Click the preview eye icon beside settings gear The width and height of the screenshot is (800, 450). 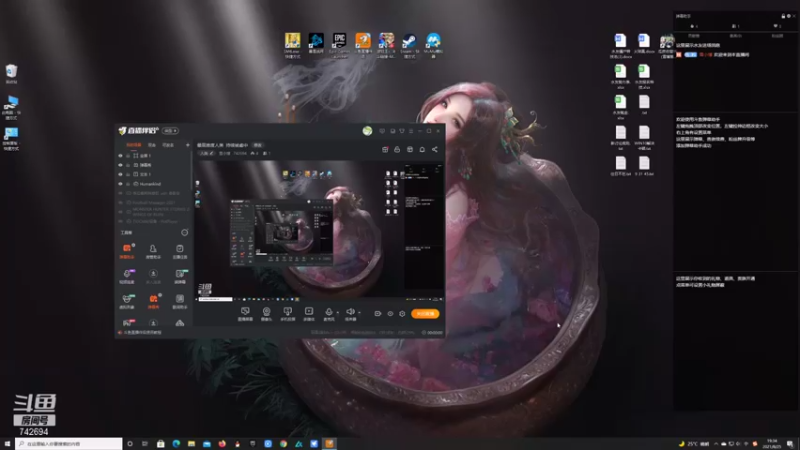point(390,314)
